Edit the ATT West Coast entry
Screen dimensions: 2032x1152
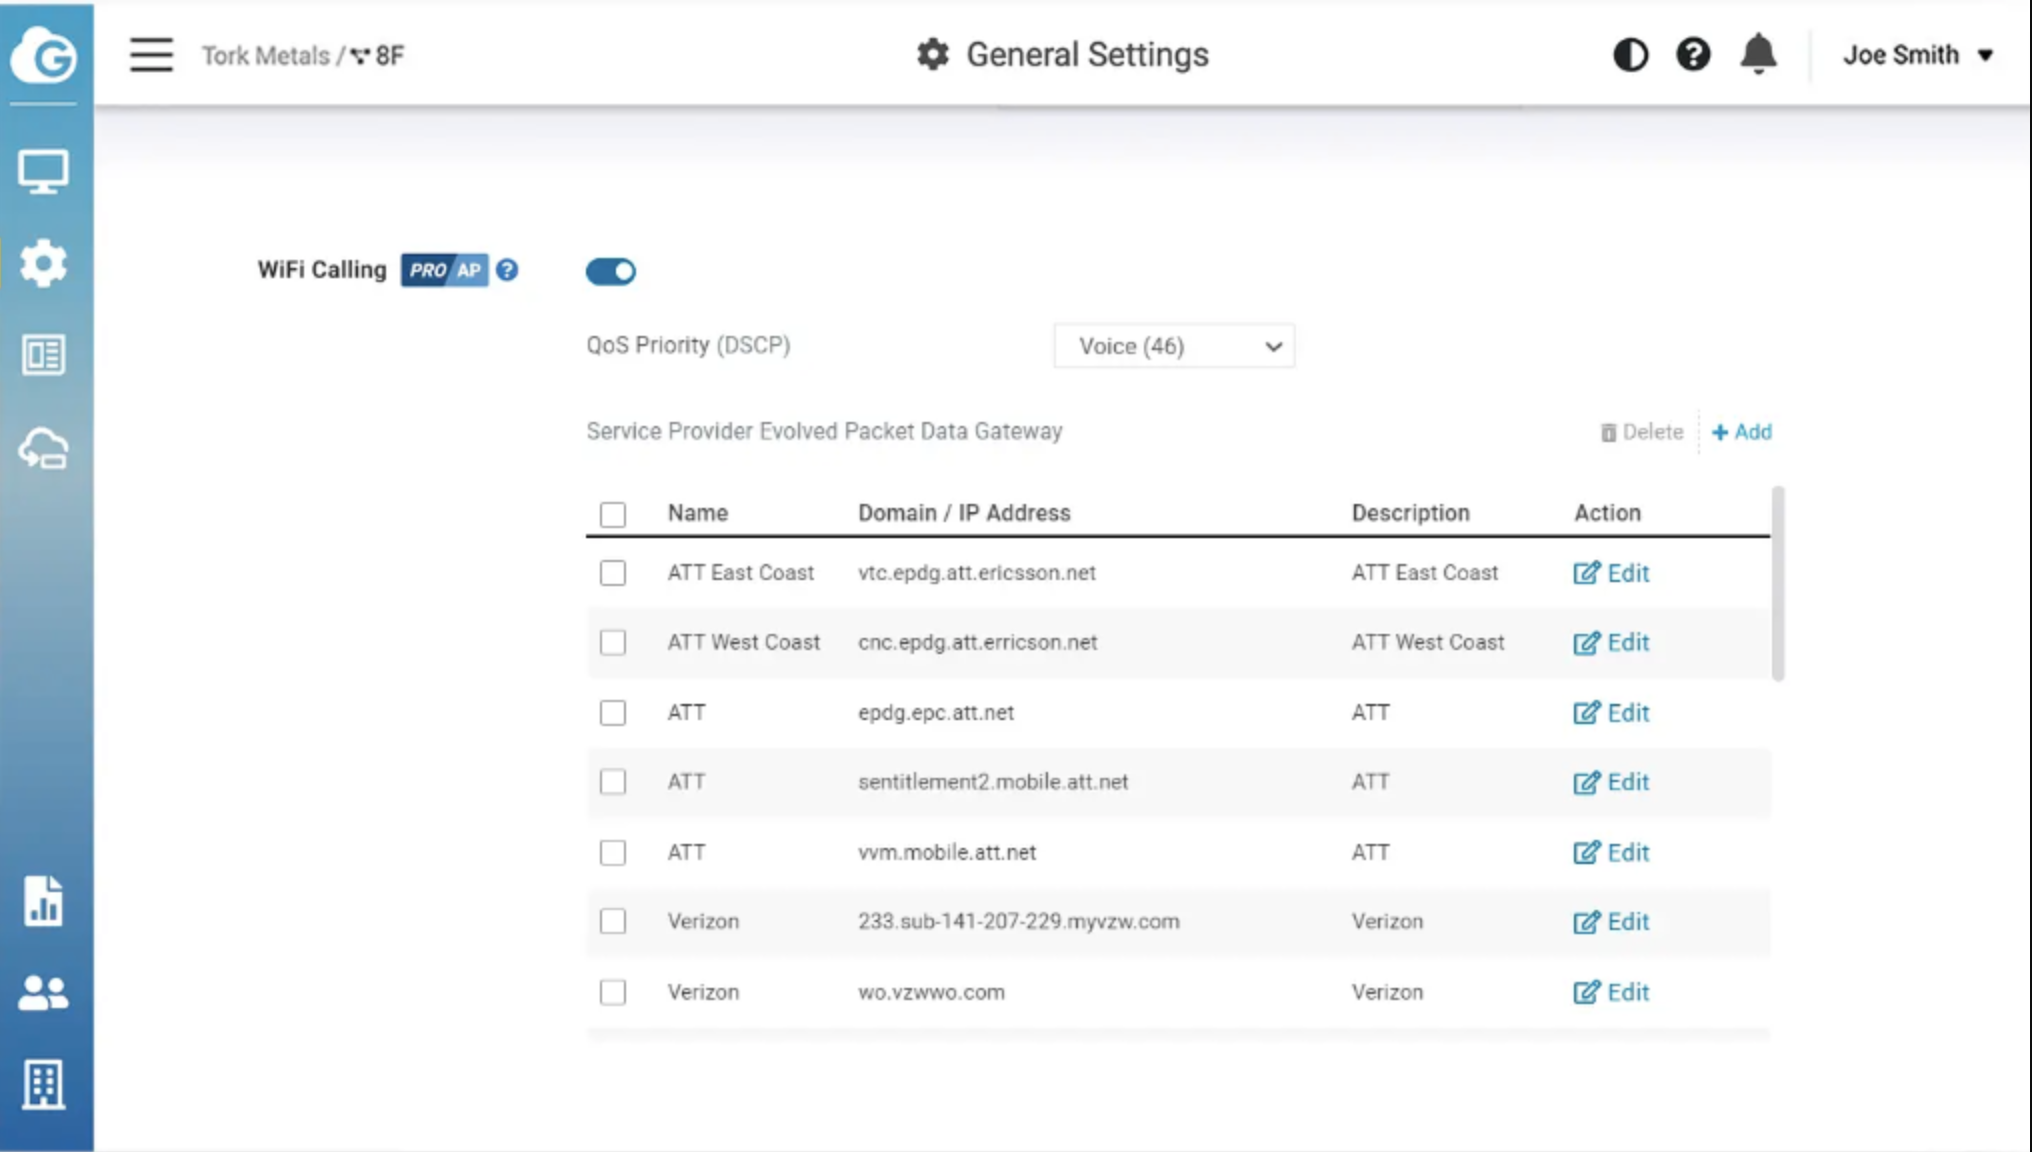coord(1611,643)
